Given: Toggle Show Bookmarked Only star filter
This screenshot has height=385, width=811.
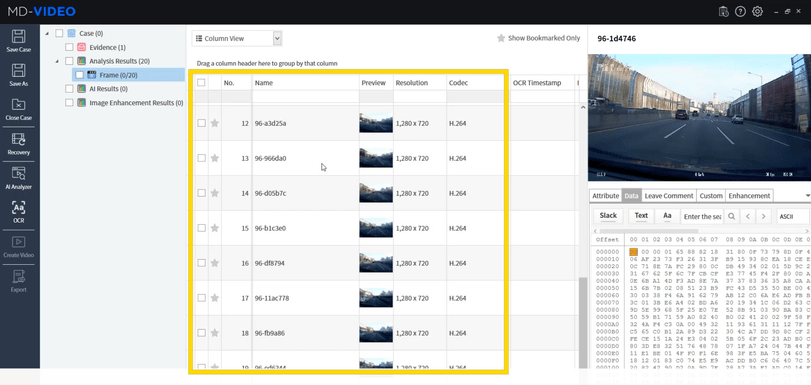Looking at the screenshot, I should pyautogui.click(x=501, y=38).
